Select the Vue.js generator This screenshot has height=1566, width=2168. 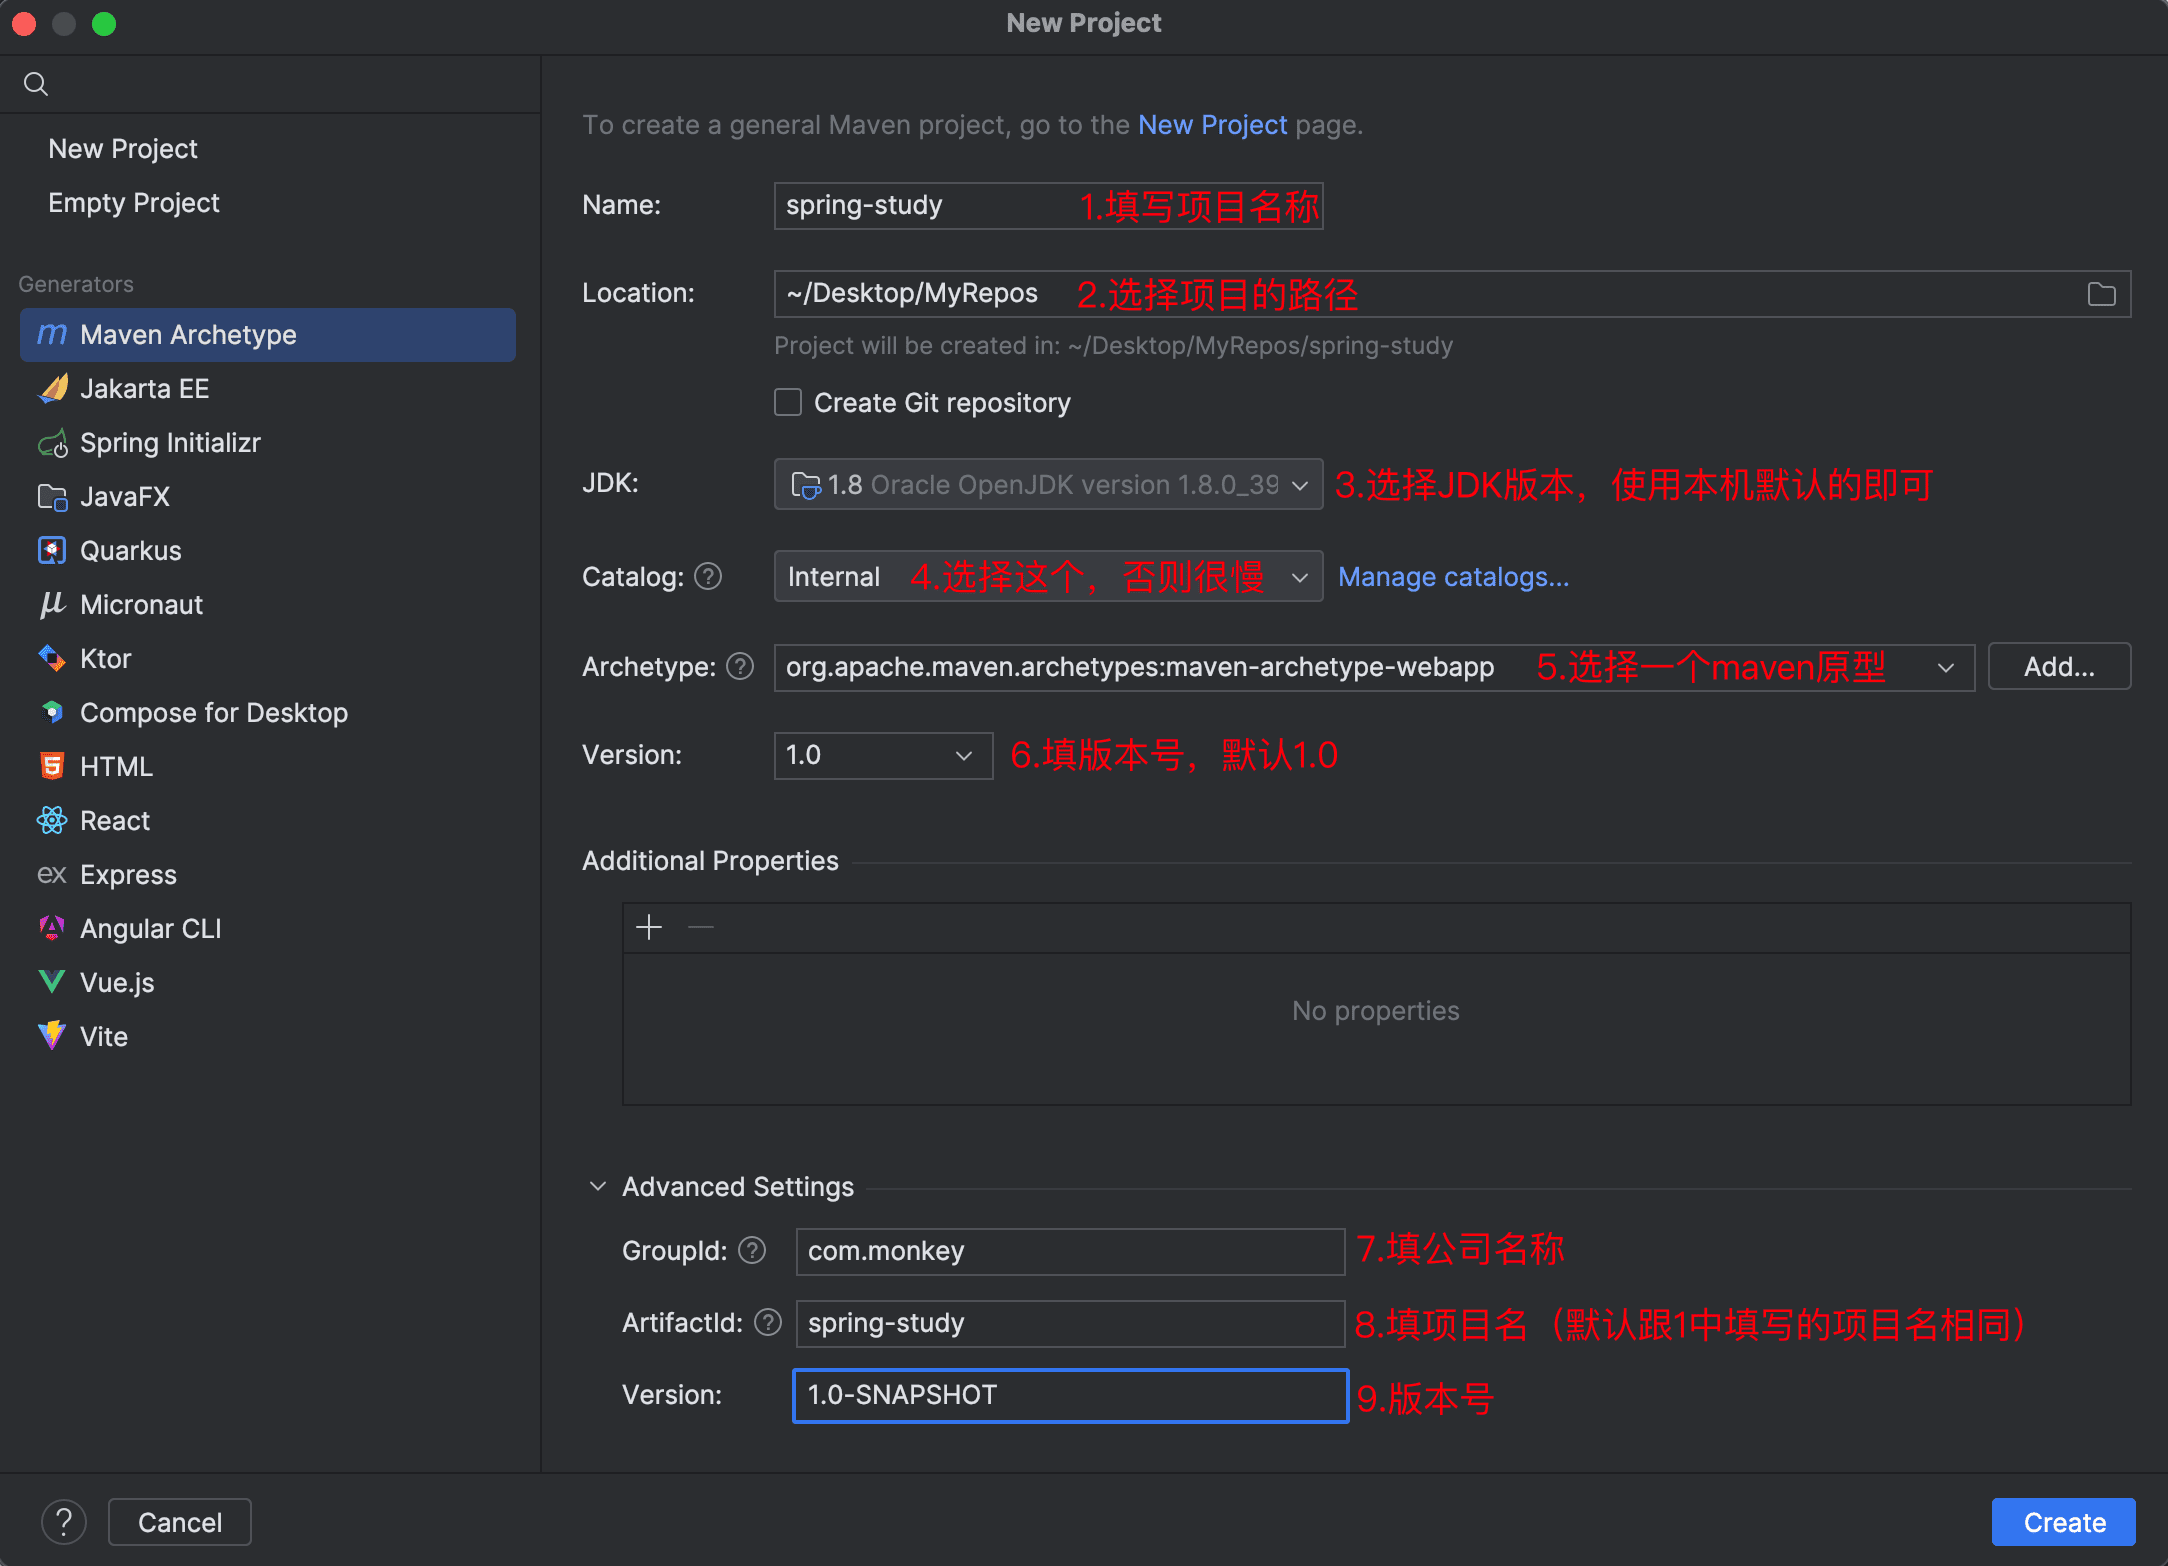coord(268,982)
